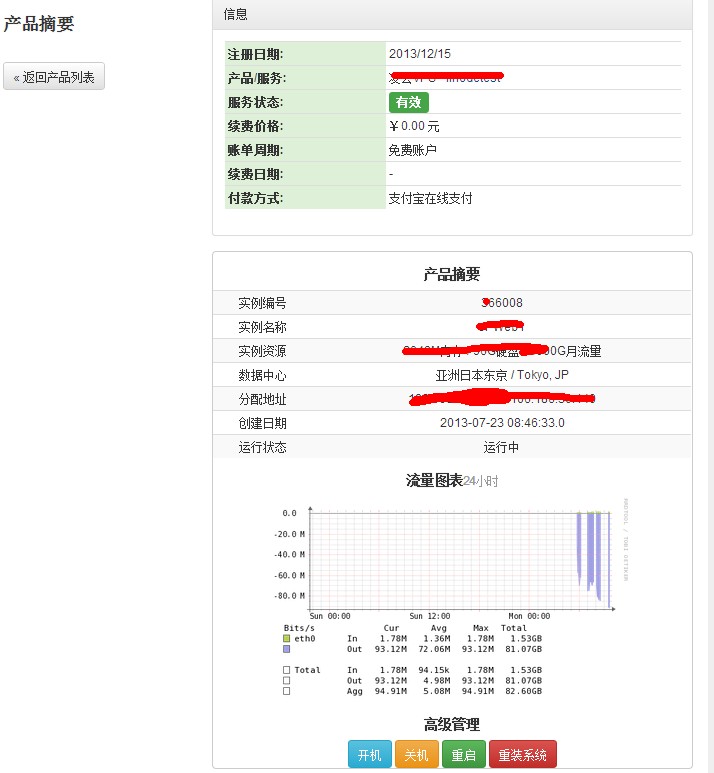Click the 续费日期 label

[255, 175]
